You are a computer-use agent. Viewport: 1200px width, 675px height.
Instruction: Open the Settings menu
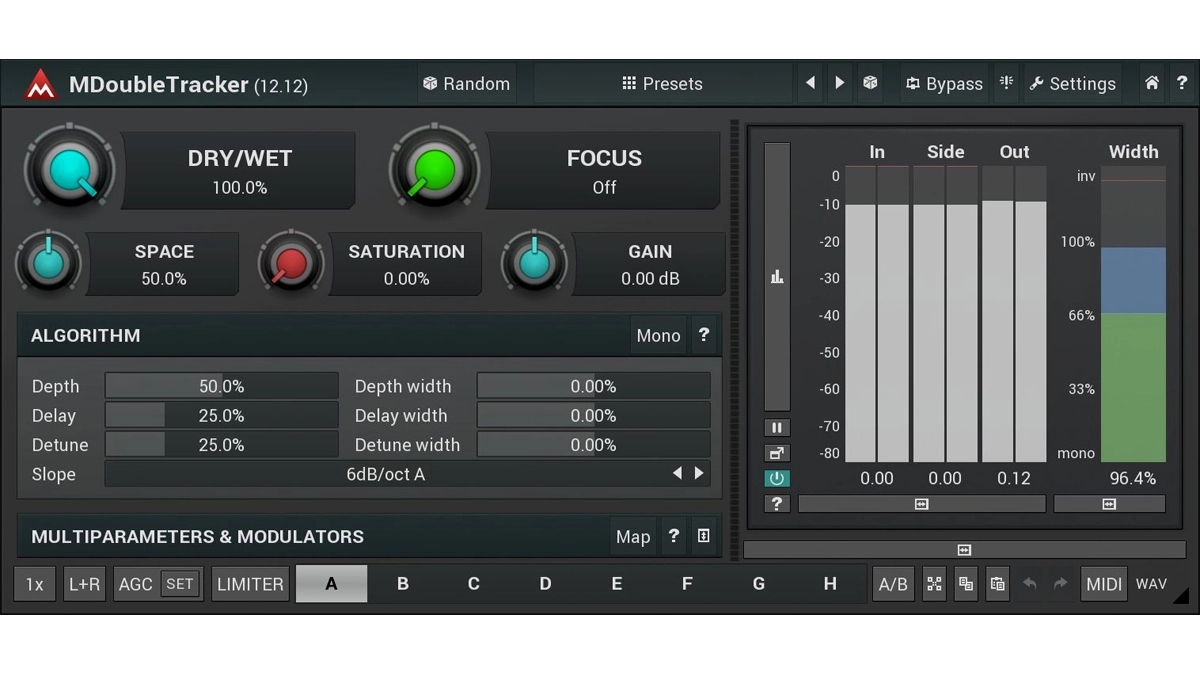[1073, 84]
